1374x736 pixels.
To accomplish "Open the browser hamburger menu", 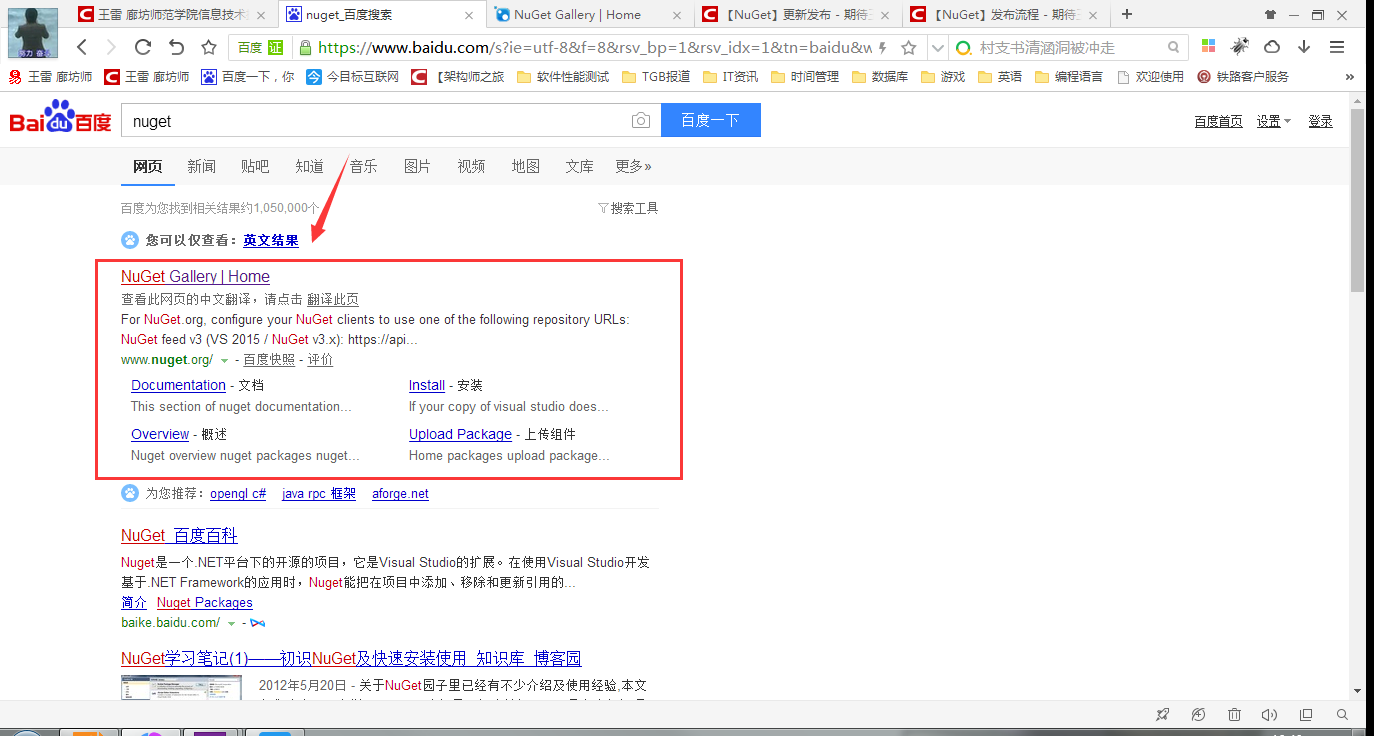I will click(x=1337, y=47).
